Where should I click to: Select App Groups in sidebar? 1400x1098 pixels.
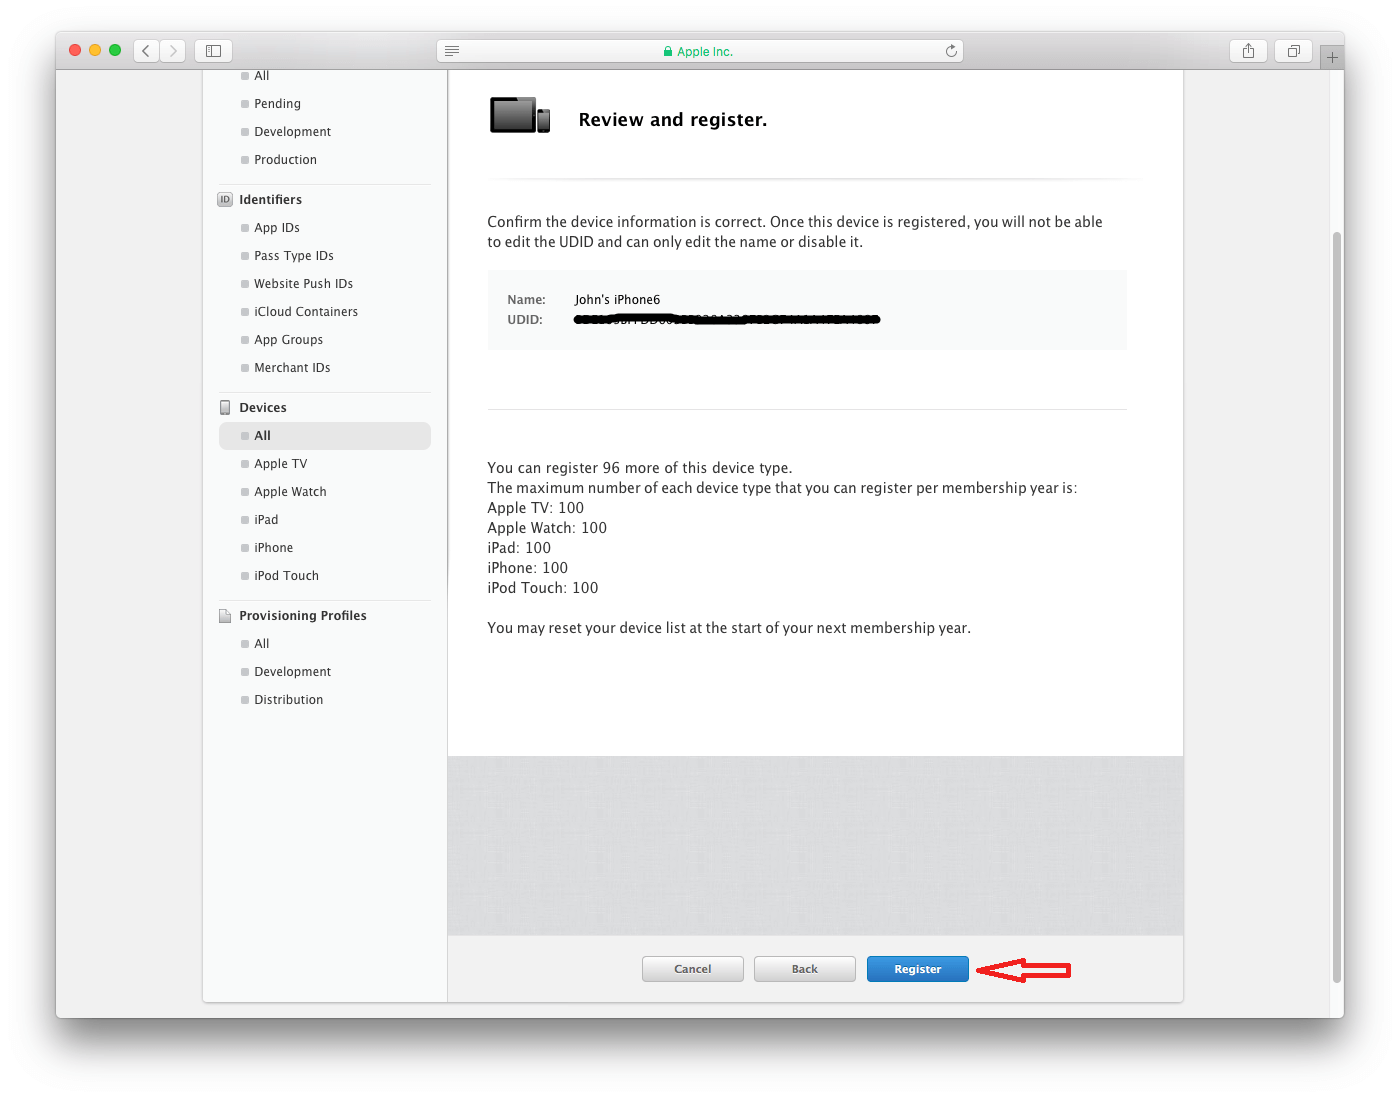(x=288, y=340)
